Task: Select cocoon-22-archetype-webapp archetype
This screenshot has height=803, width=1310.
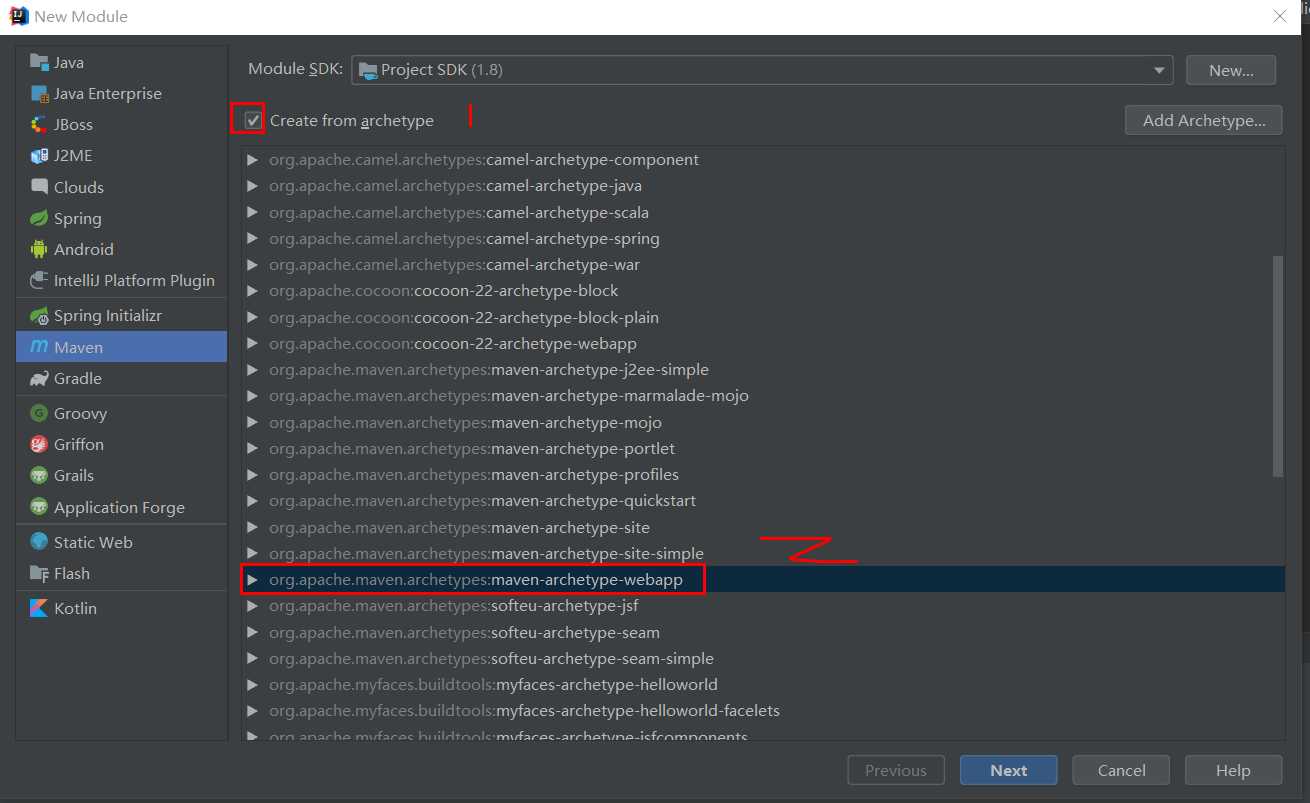Action: [x=763, y=343]
